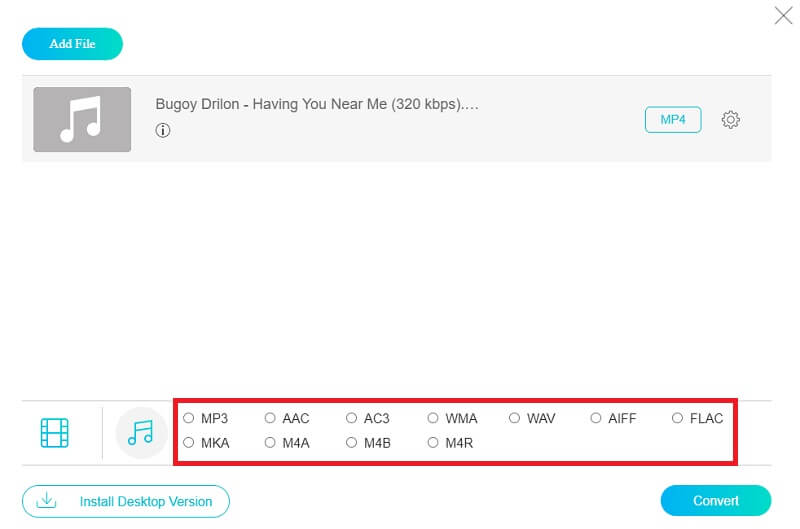Choose the WAV format option
The width and height of the screenshot is (800, 529).
pos(515,418)
